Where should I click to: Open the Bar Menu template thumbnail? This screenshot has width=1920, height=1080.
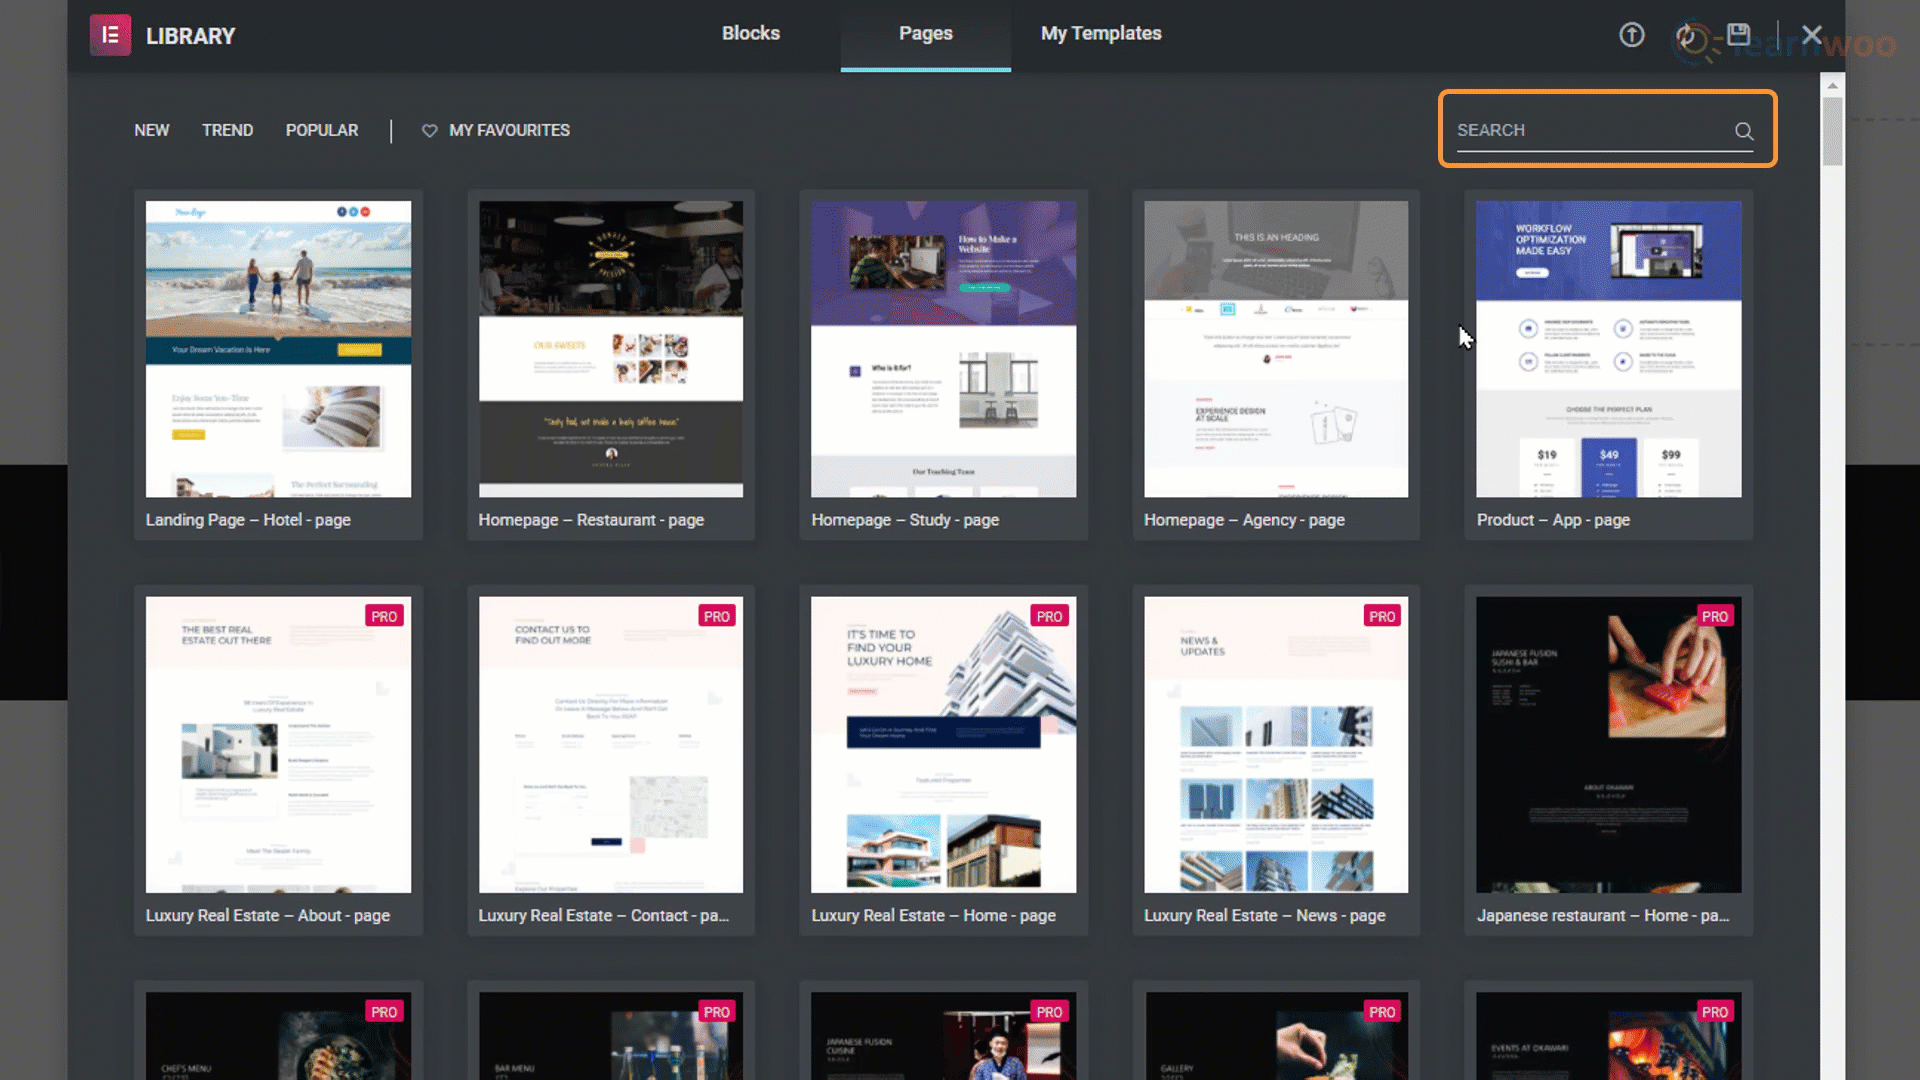tap(611, 1036)
